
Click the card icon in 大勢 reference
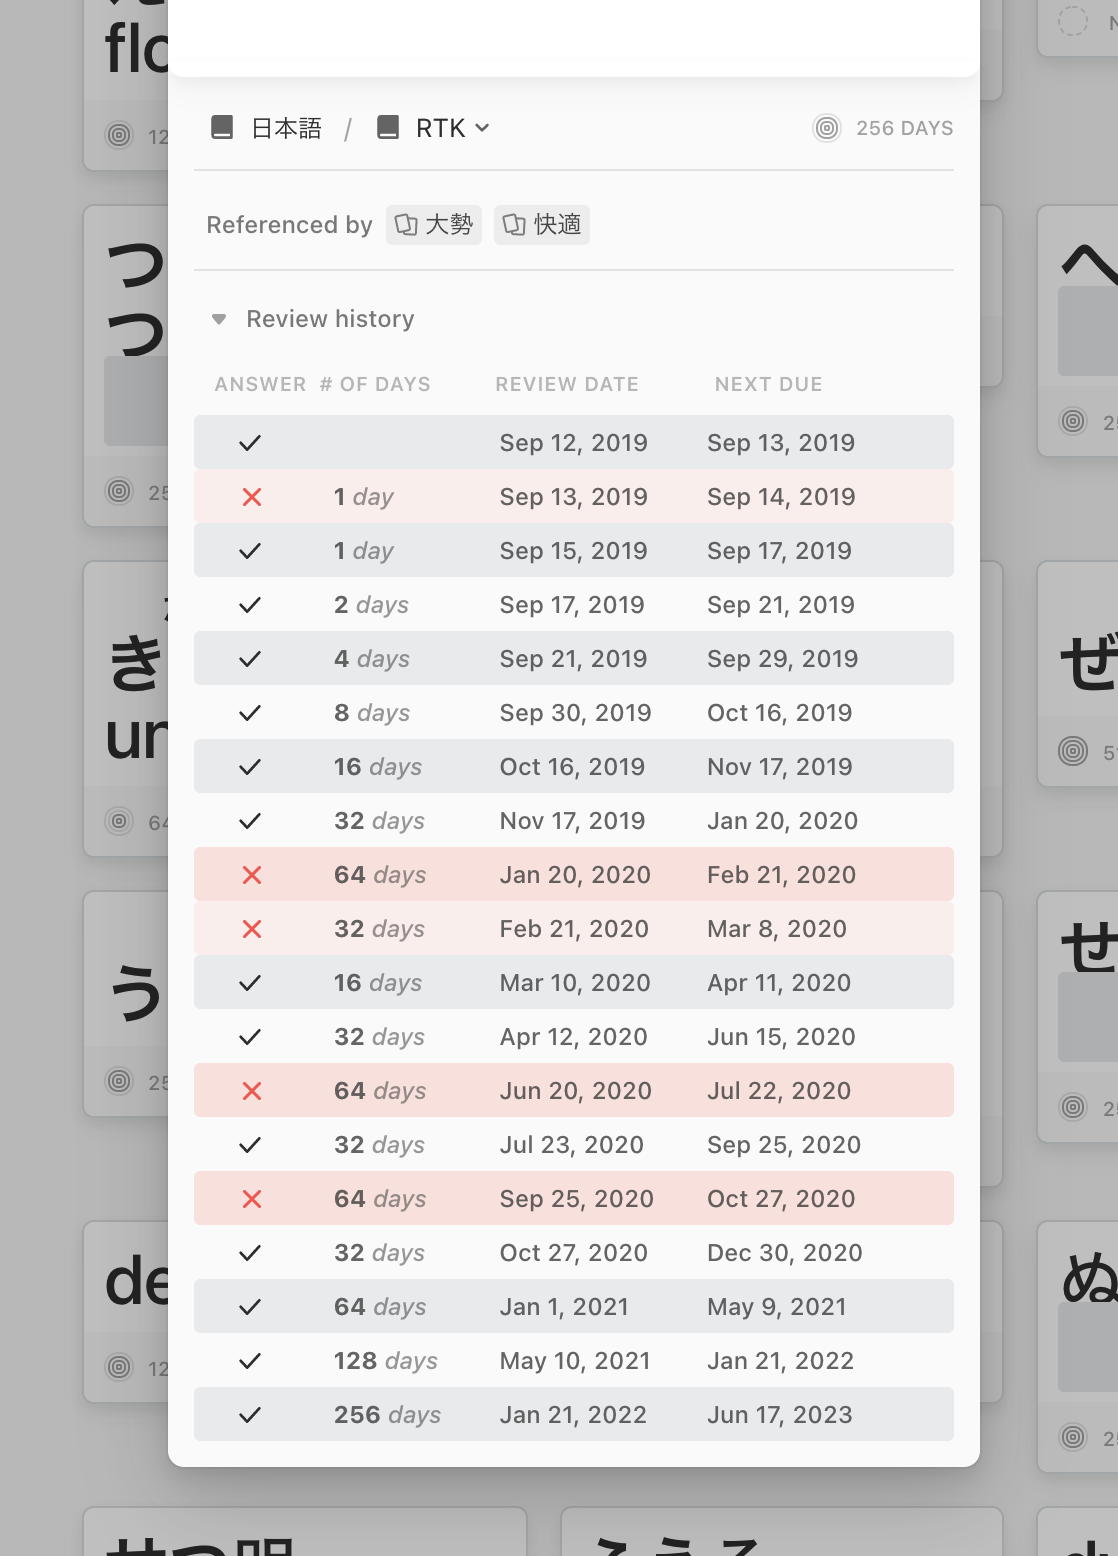406,225
